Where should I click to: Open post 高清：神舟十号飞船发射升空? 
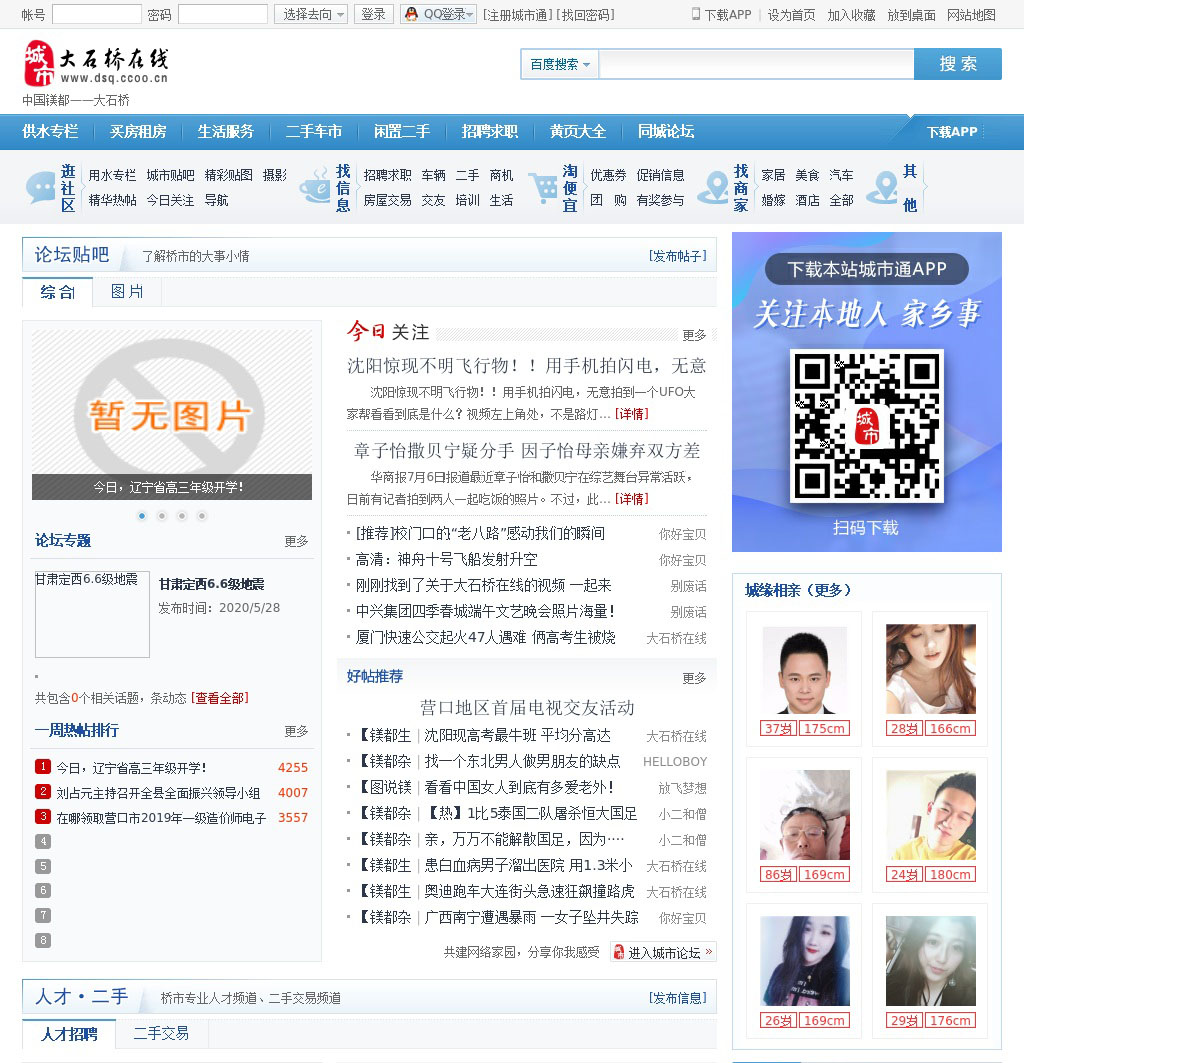click(x=446, y=559)
